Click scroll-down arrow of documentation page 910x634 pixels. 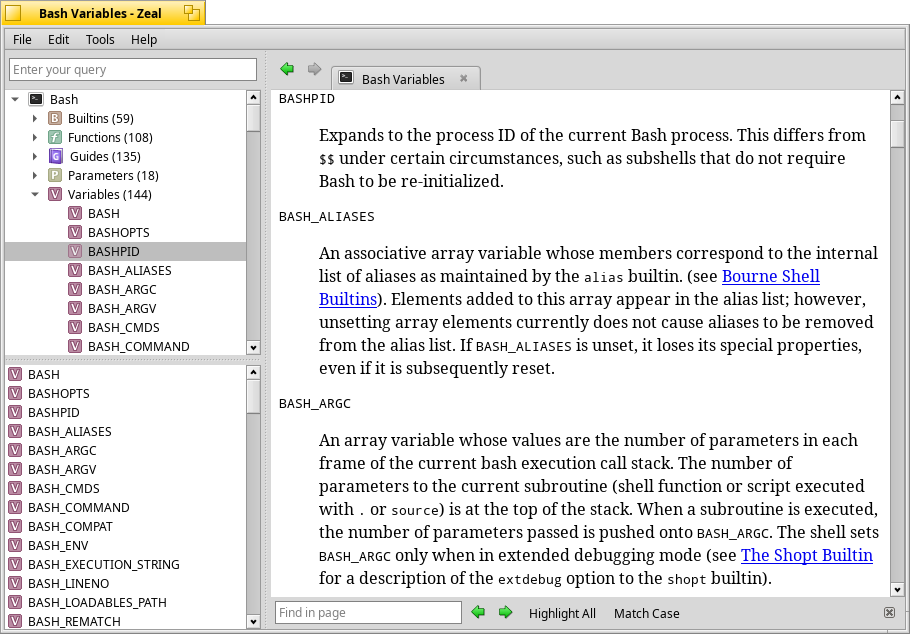point(897,590)
